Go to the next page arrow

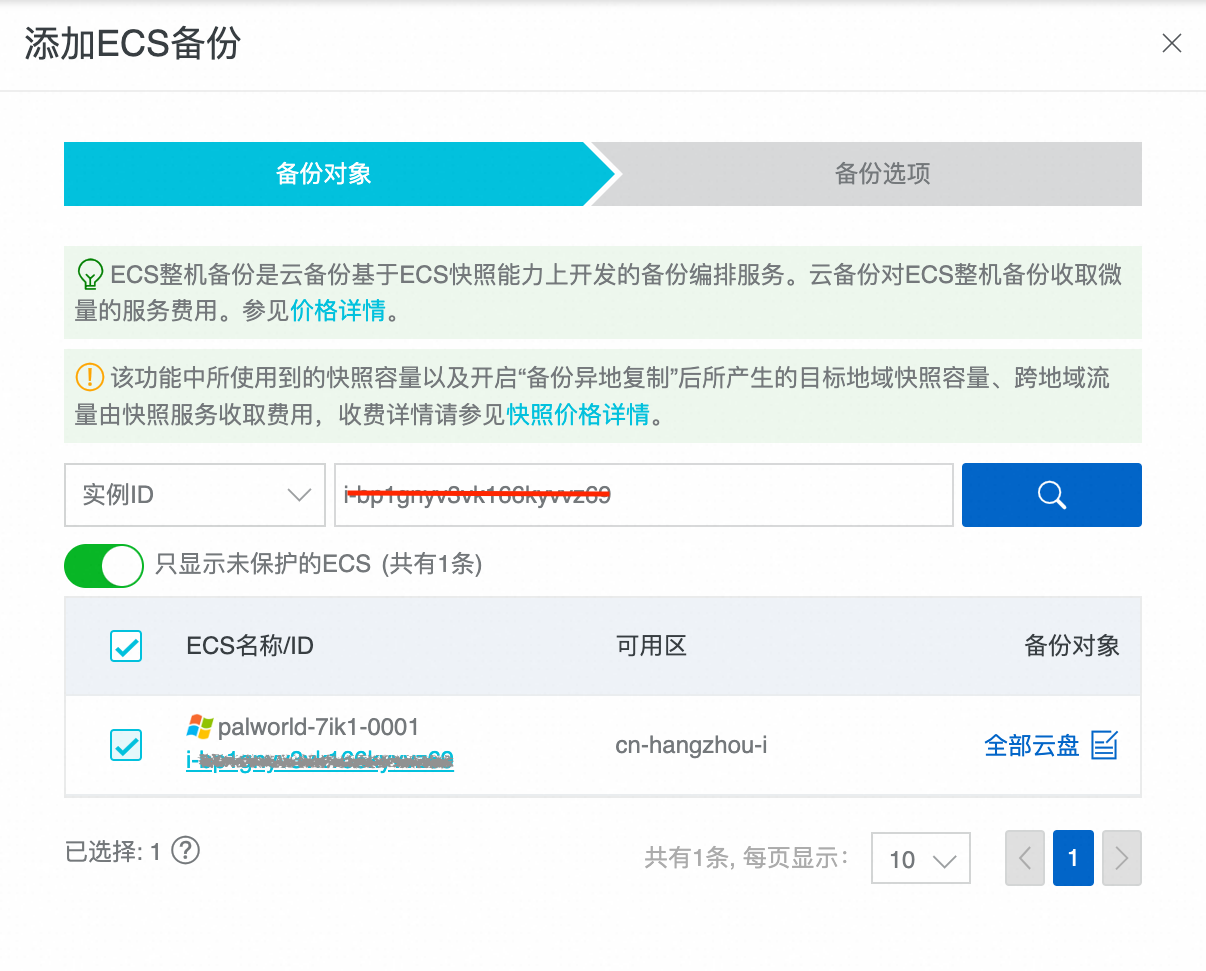coord(1122,858)
